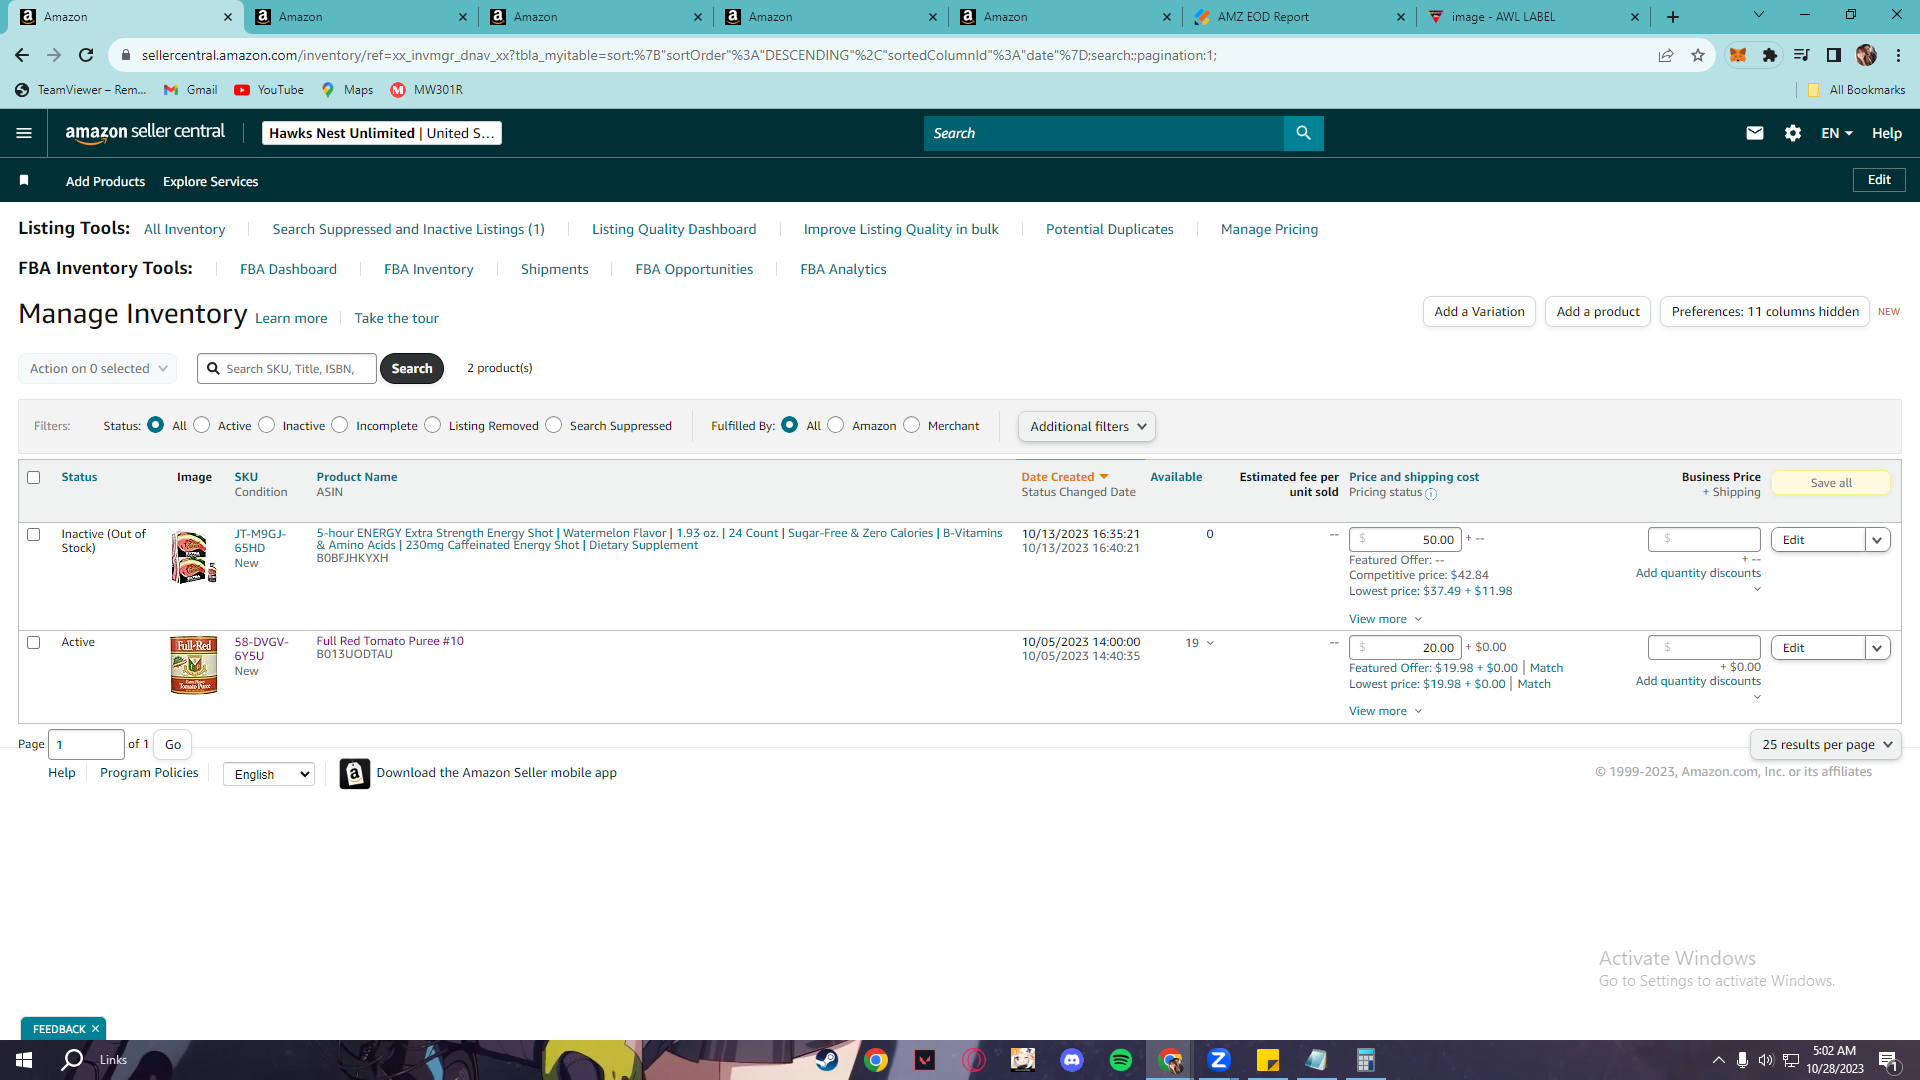This screenshot has width=1920, height=1080.
Task: Click the Add a Variation button
Action: pos(1479,312)
